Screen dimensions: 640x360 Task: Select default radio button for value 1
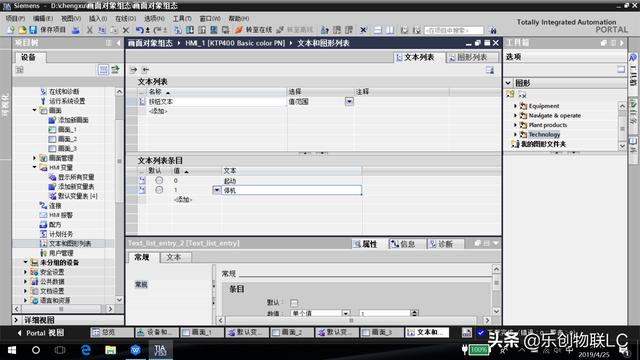tap(159, 190)
